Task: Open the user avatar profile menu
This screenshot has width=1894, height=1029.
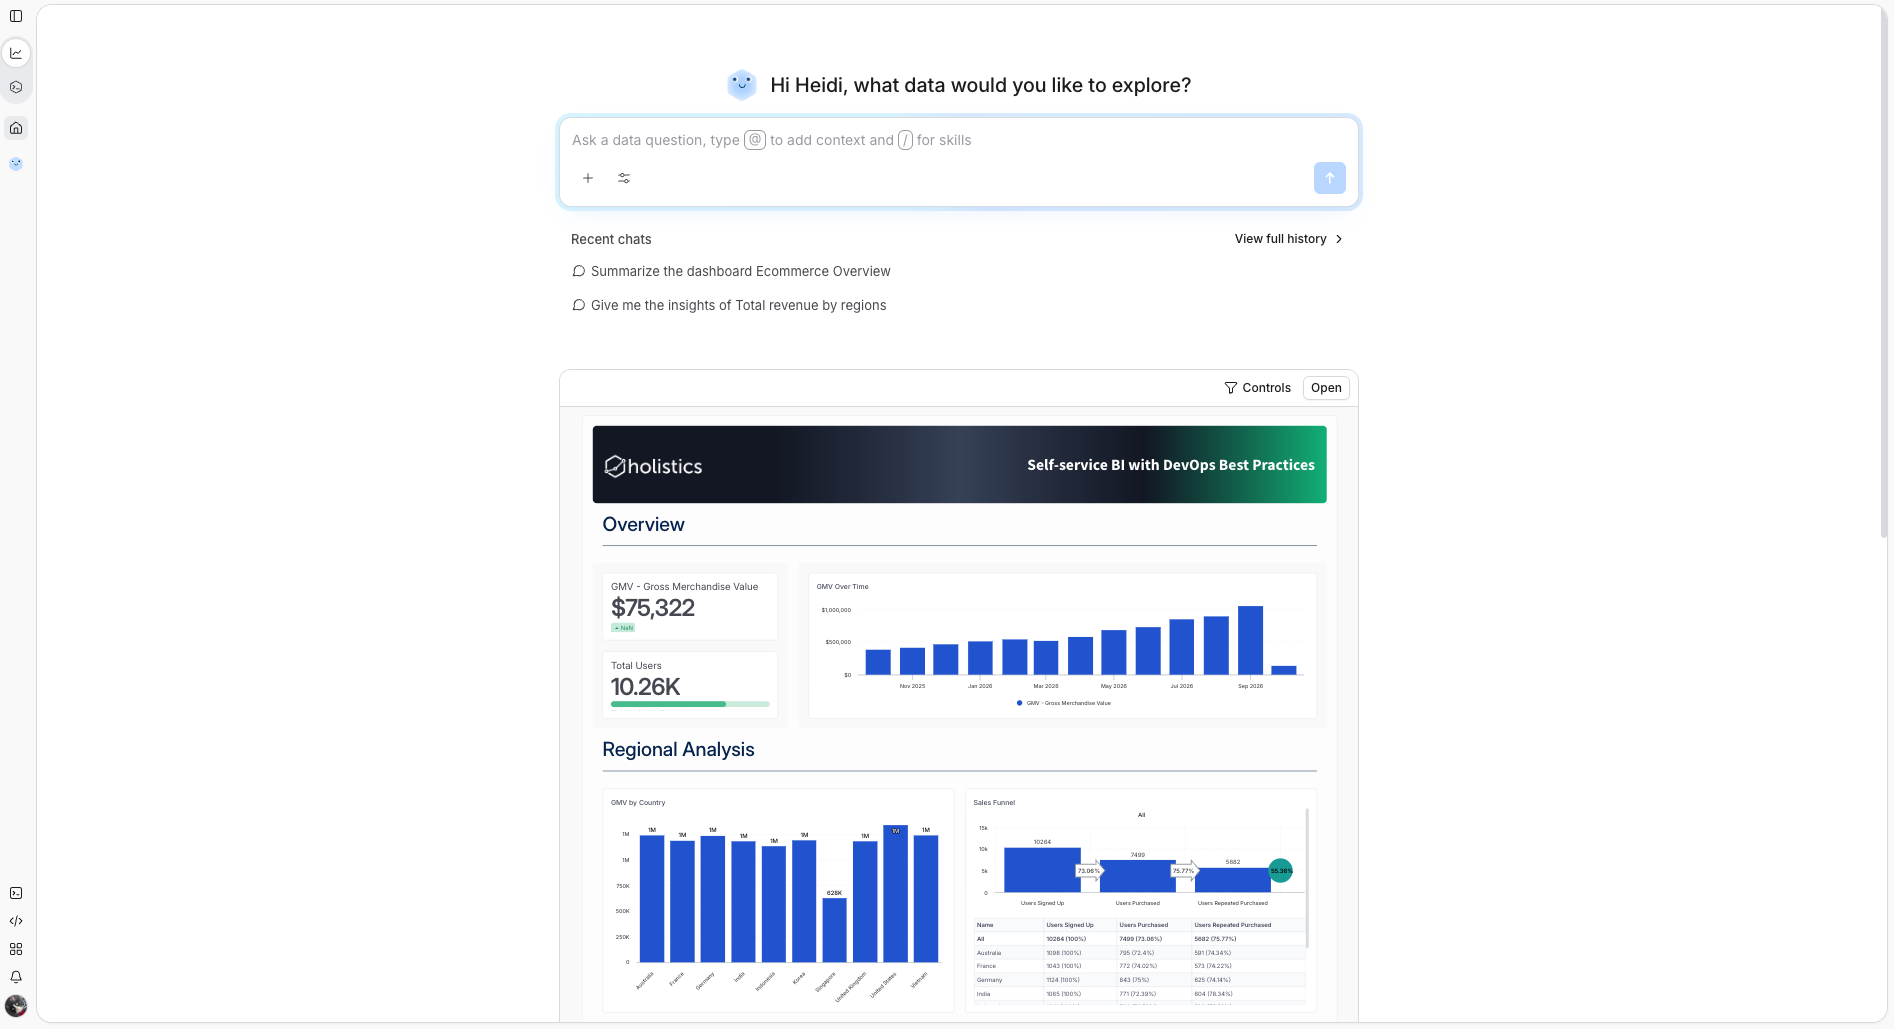Action: [x=16, y=1006]
